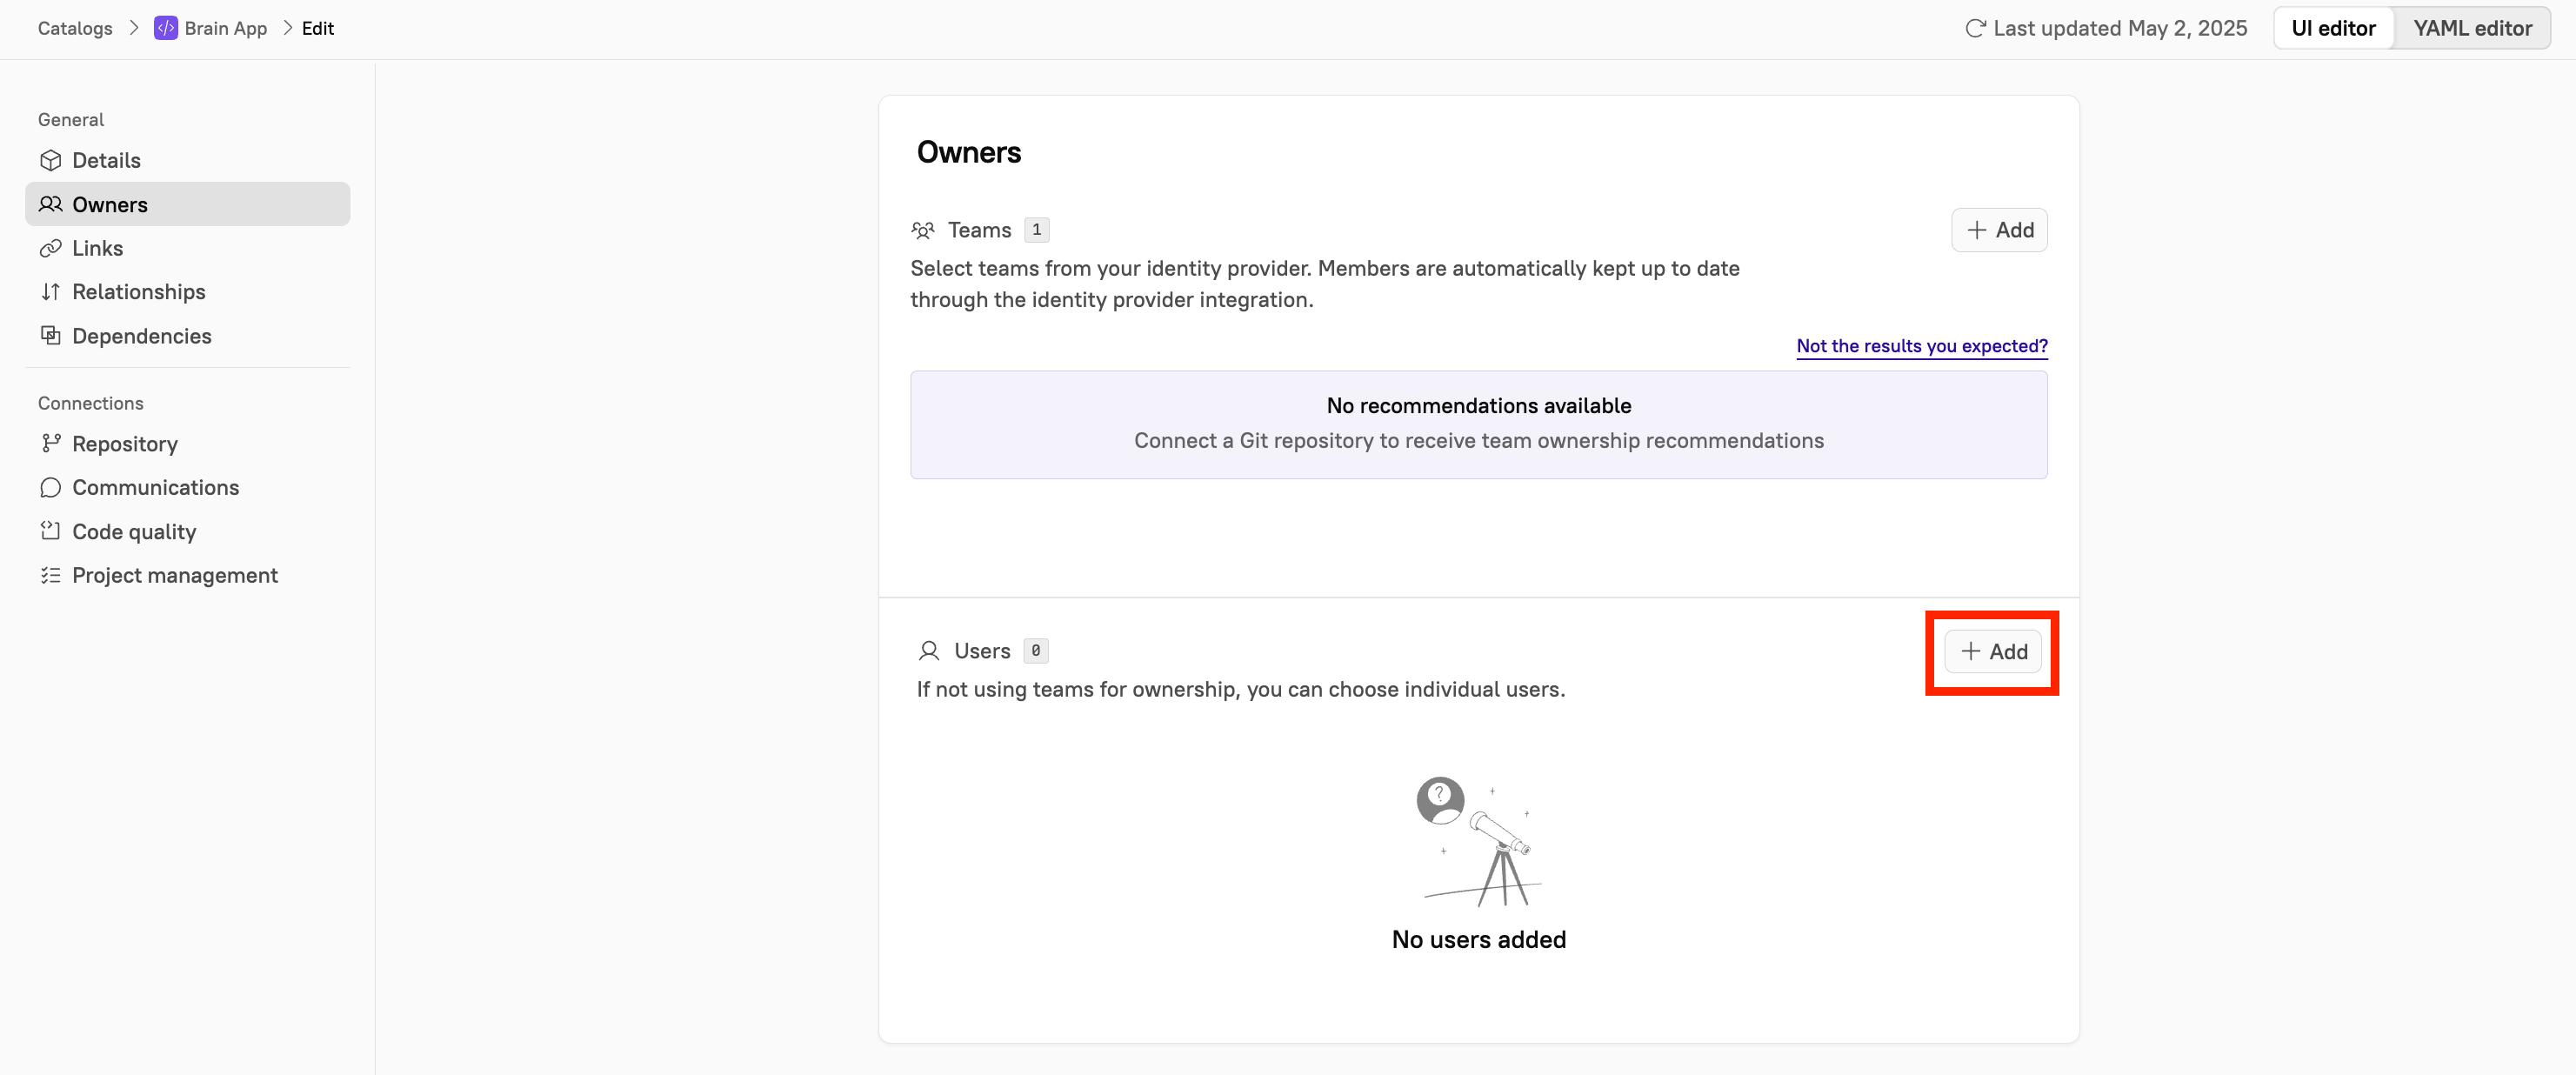Click the Teams group icon
Image resolution: width=2576 pixels, height=1075 pixels.
[923, 230]
